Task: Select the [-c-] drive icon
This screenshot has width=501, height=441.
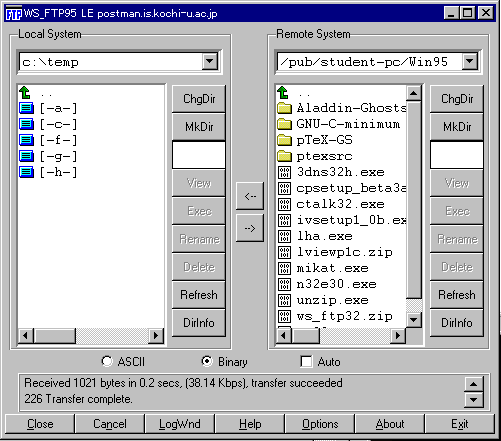Action: pyautogui.click(x=26, y=124)
